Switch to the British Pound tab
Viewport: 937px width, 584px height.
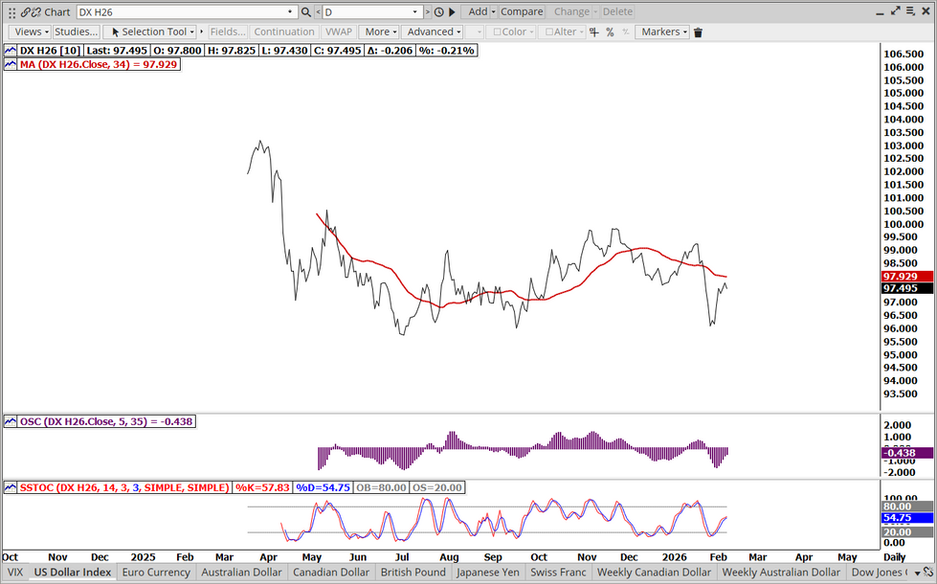413,572
